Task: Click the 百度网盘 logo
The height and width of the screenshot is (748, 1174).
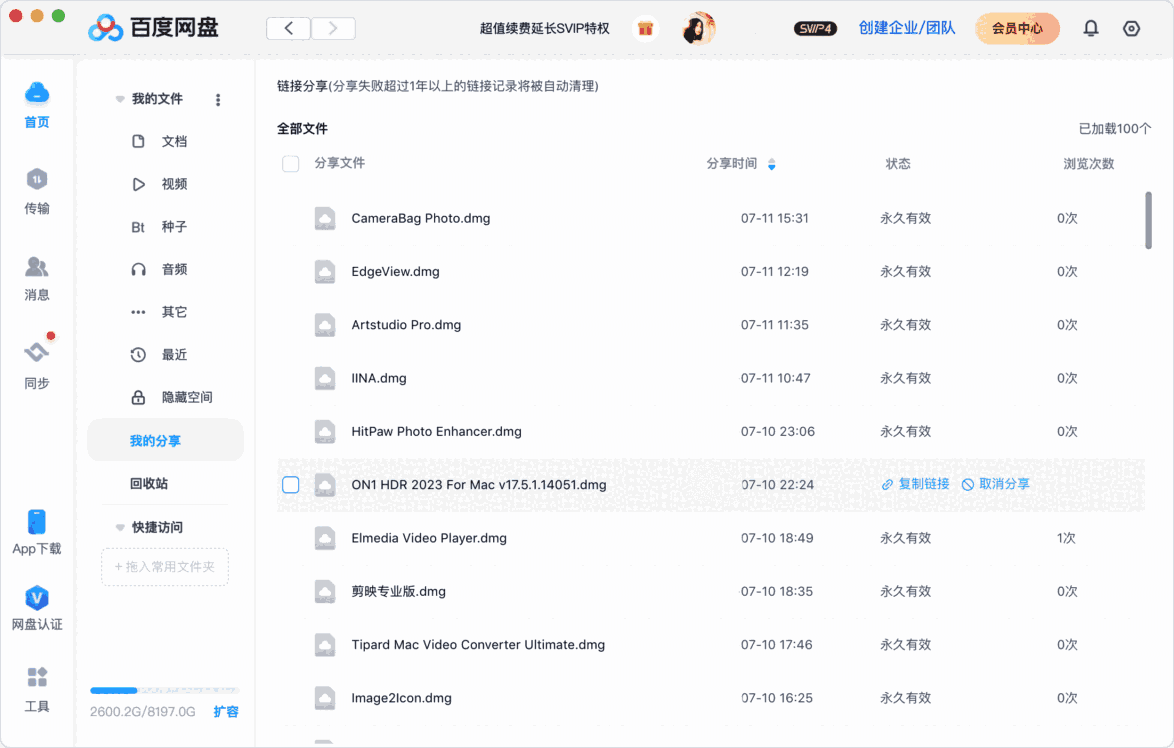Action: 153,28
